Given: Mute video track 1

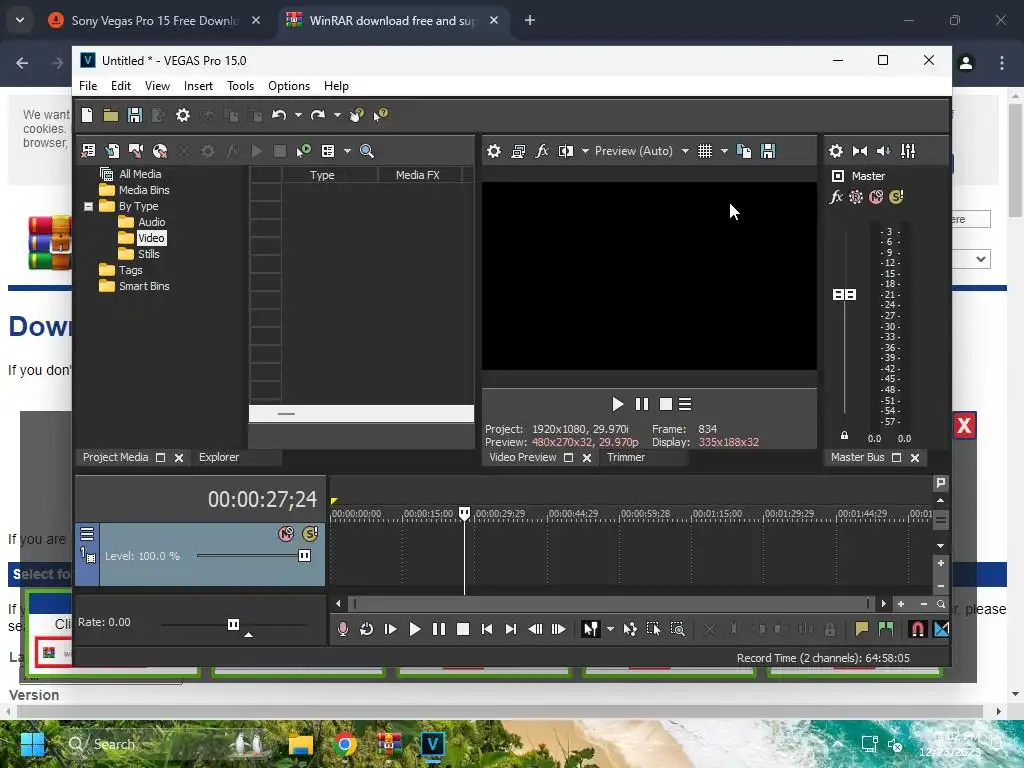Looking at the screenshot, I should (x=286, y=534).
